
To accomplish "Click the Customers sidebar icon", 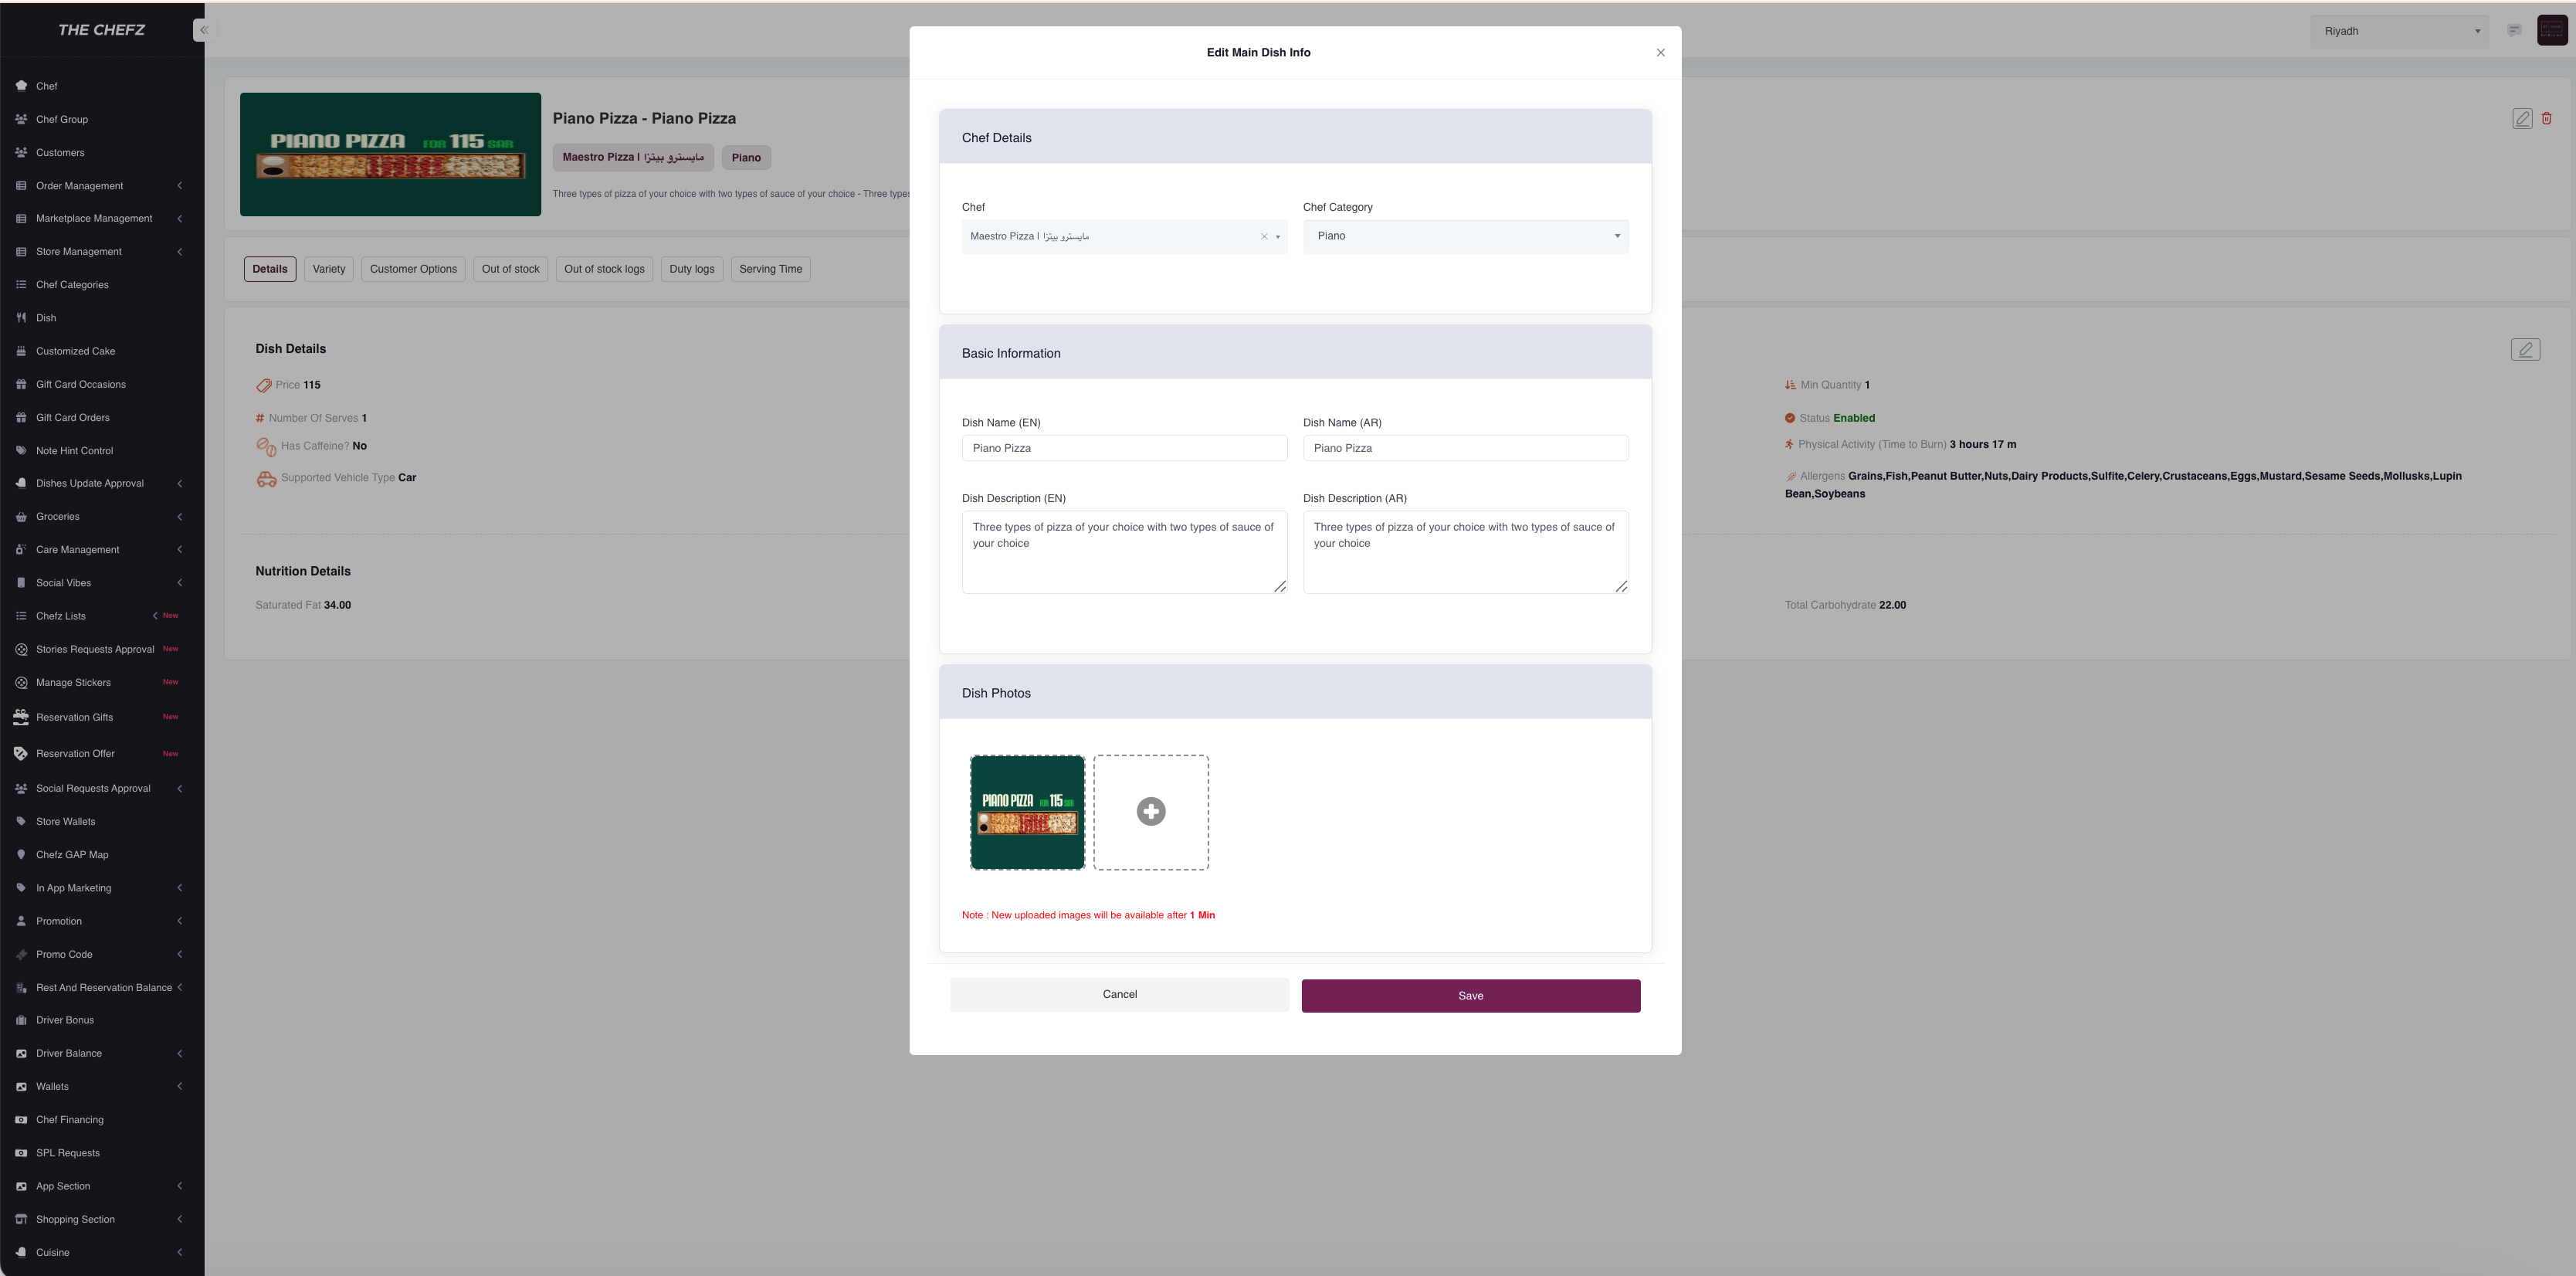I will (x=21, y=152).
